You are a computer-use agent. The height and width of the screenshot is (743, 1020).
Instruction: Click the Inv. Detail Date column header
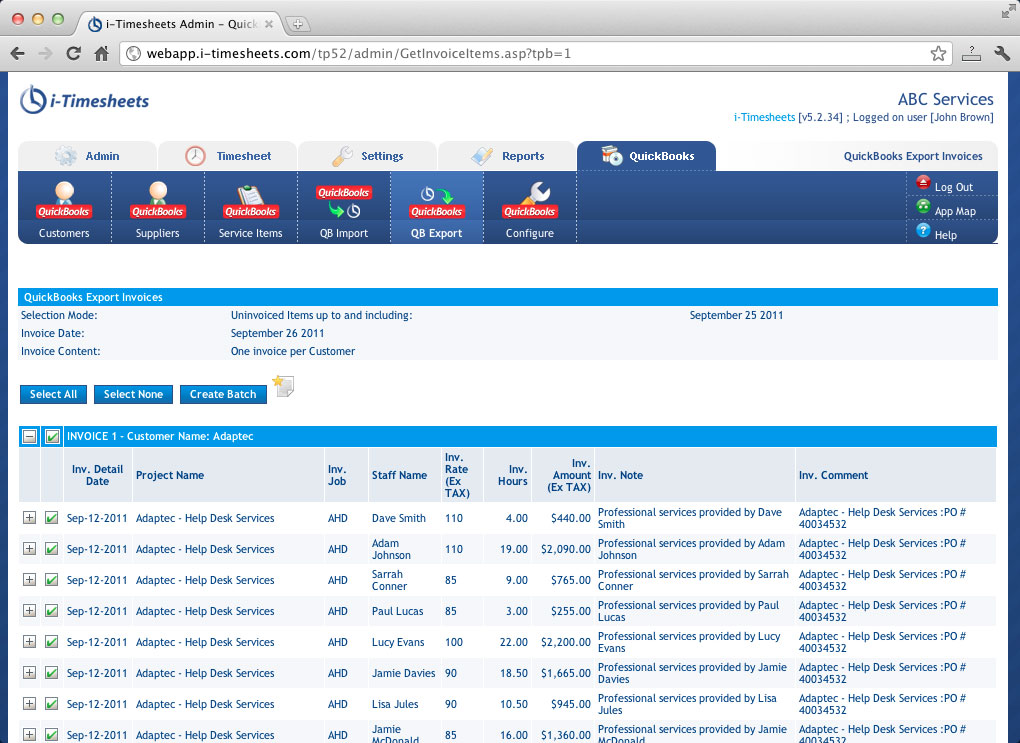(x=98, y=476)
